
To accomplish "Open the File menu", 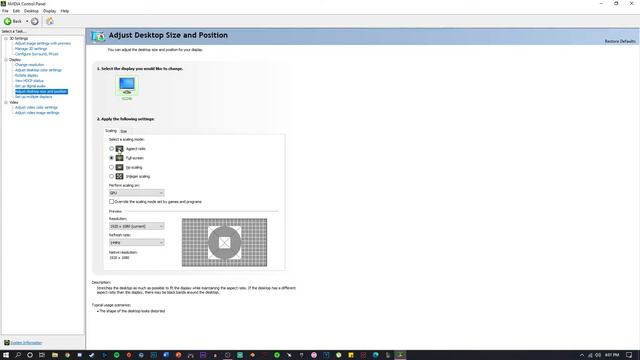I will [5, 11].
